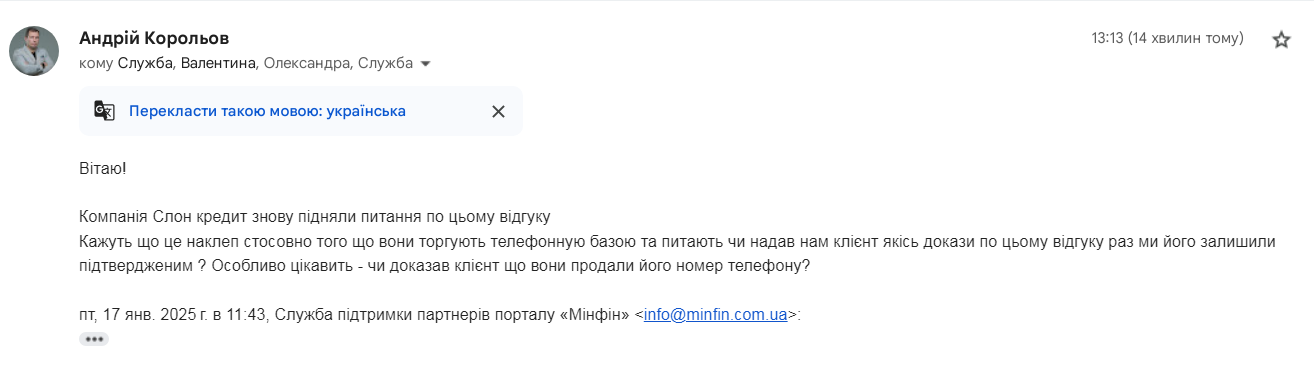This screenshot has width=1314, height=389.
Task: Click "(14 хвилин тому)" relative time text
Action: (1186, 39)
